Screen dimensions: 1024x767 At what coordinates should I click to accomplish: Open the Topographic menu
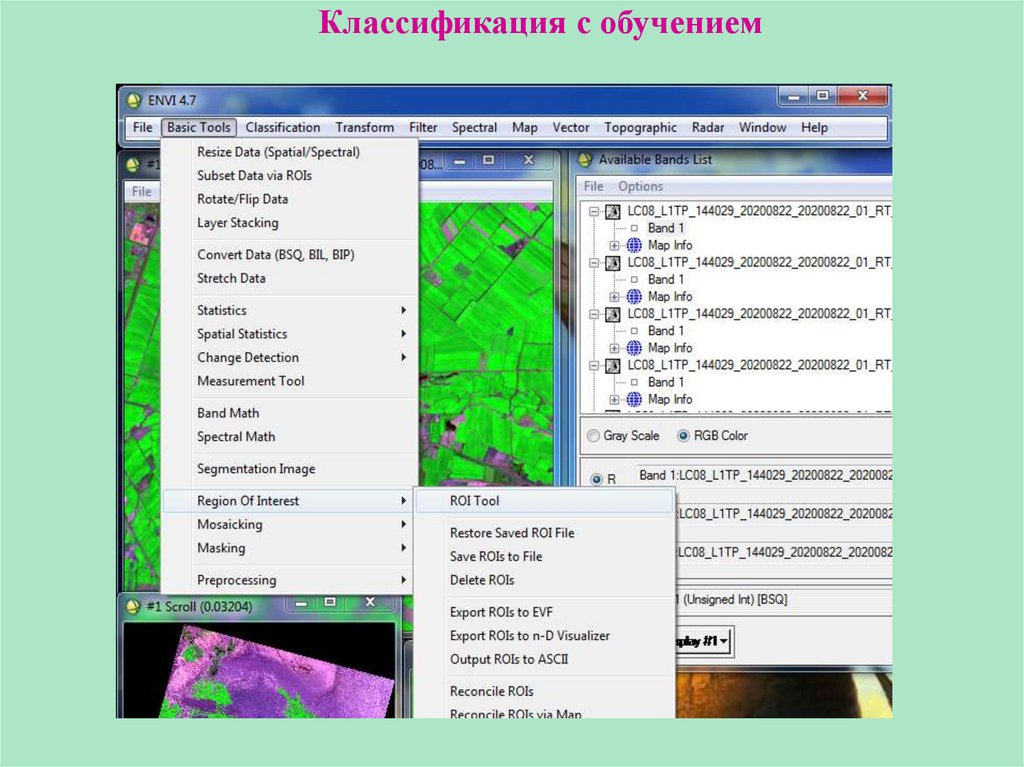(640, 127)
